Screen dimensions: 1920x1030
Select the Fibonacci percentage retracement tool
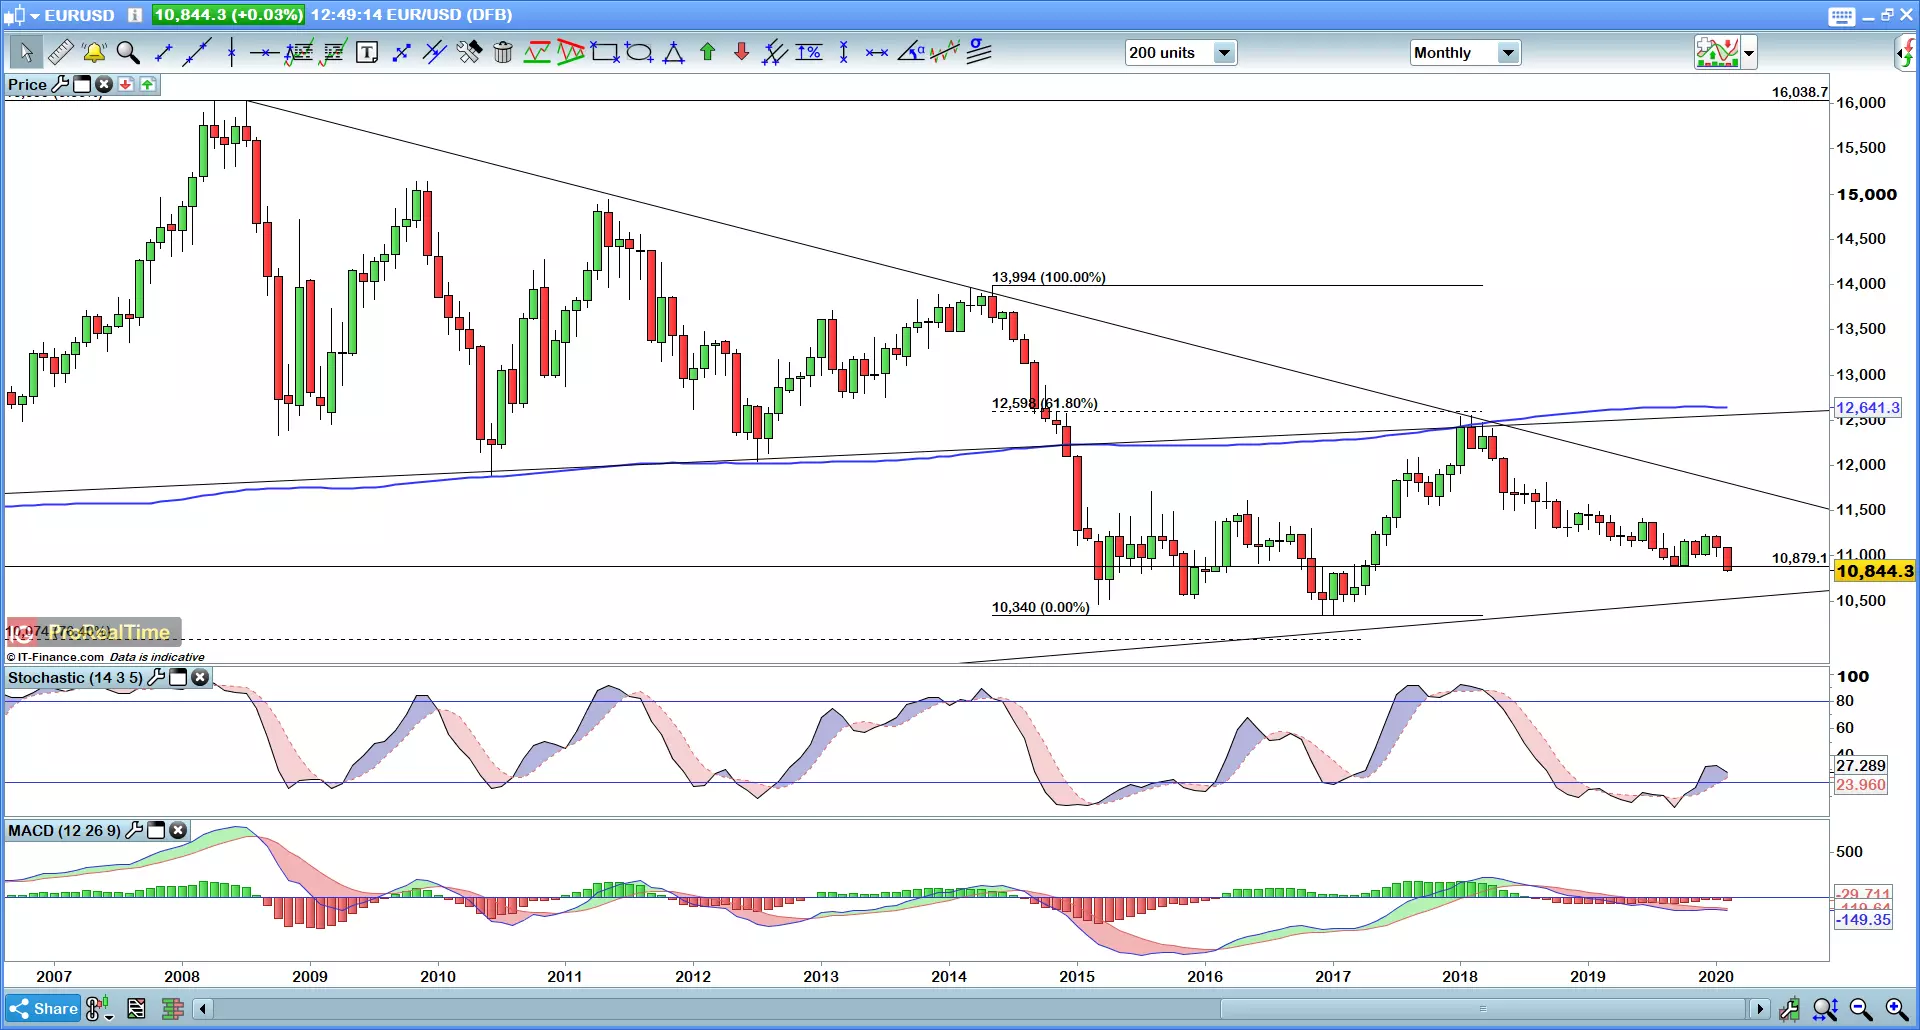click(x=809, y=52)
